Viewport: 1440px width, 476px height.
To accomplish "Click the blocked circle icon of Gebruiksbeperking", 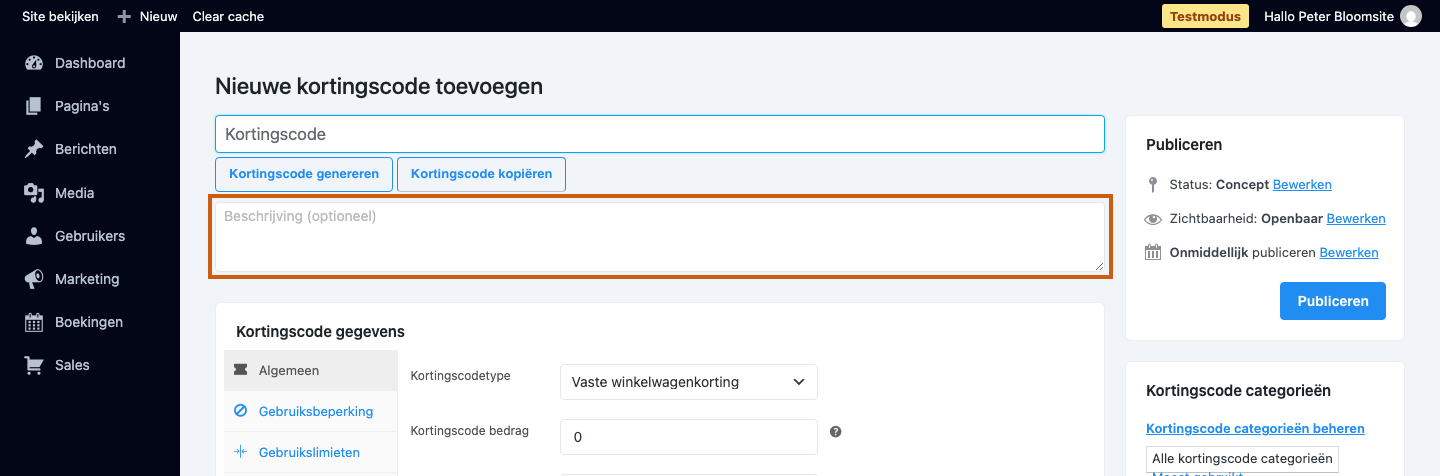I will click(240, 411).
